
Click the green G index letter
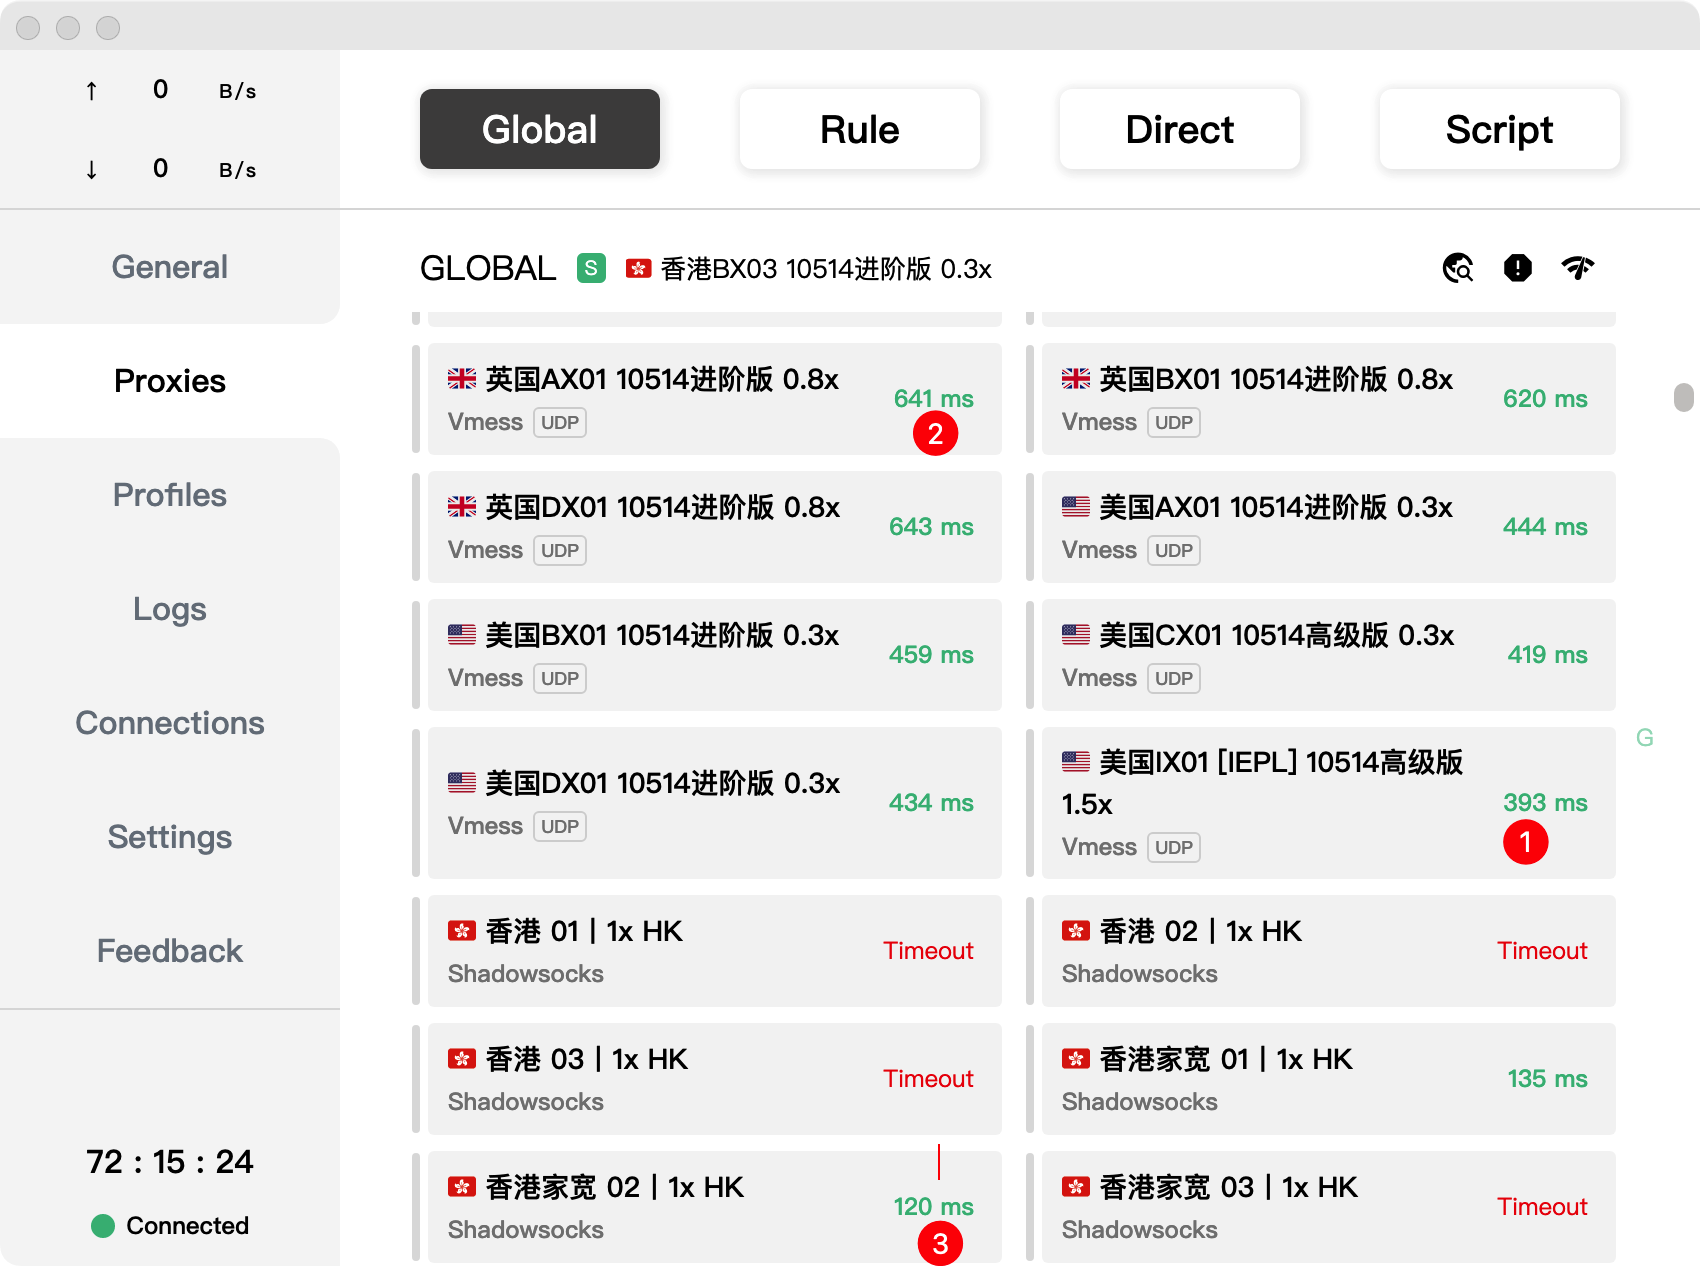click(1644, 738)
